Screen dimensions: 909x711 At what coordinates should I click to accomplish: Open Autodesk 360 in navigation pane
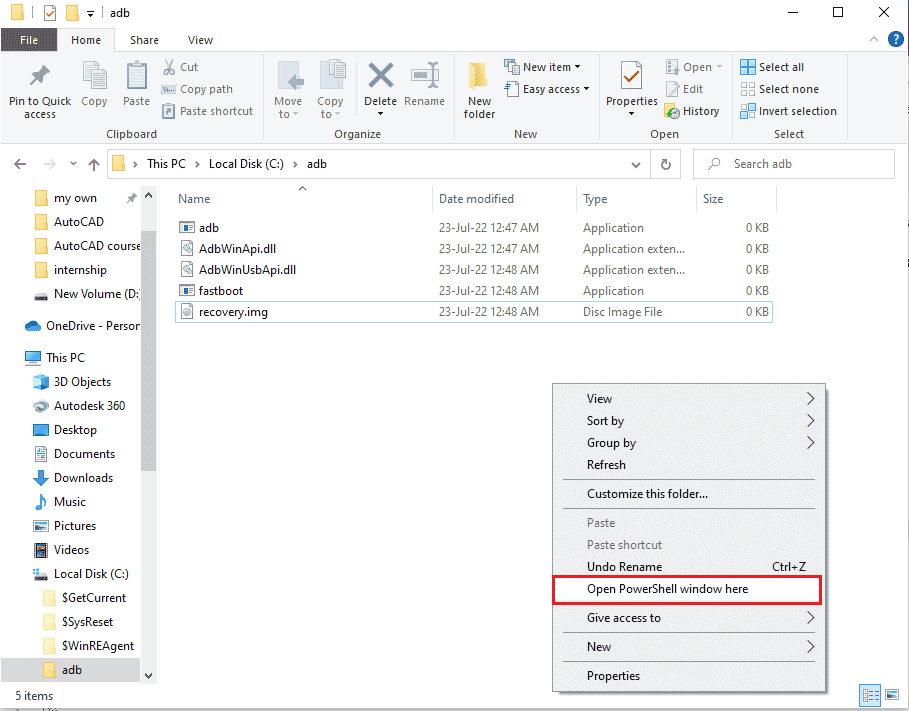pos(79,406)
